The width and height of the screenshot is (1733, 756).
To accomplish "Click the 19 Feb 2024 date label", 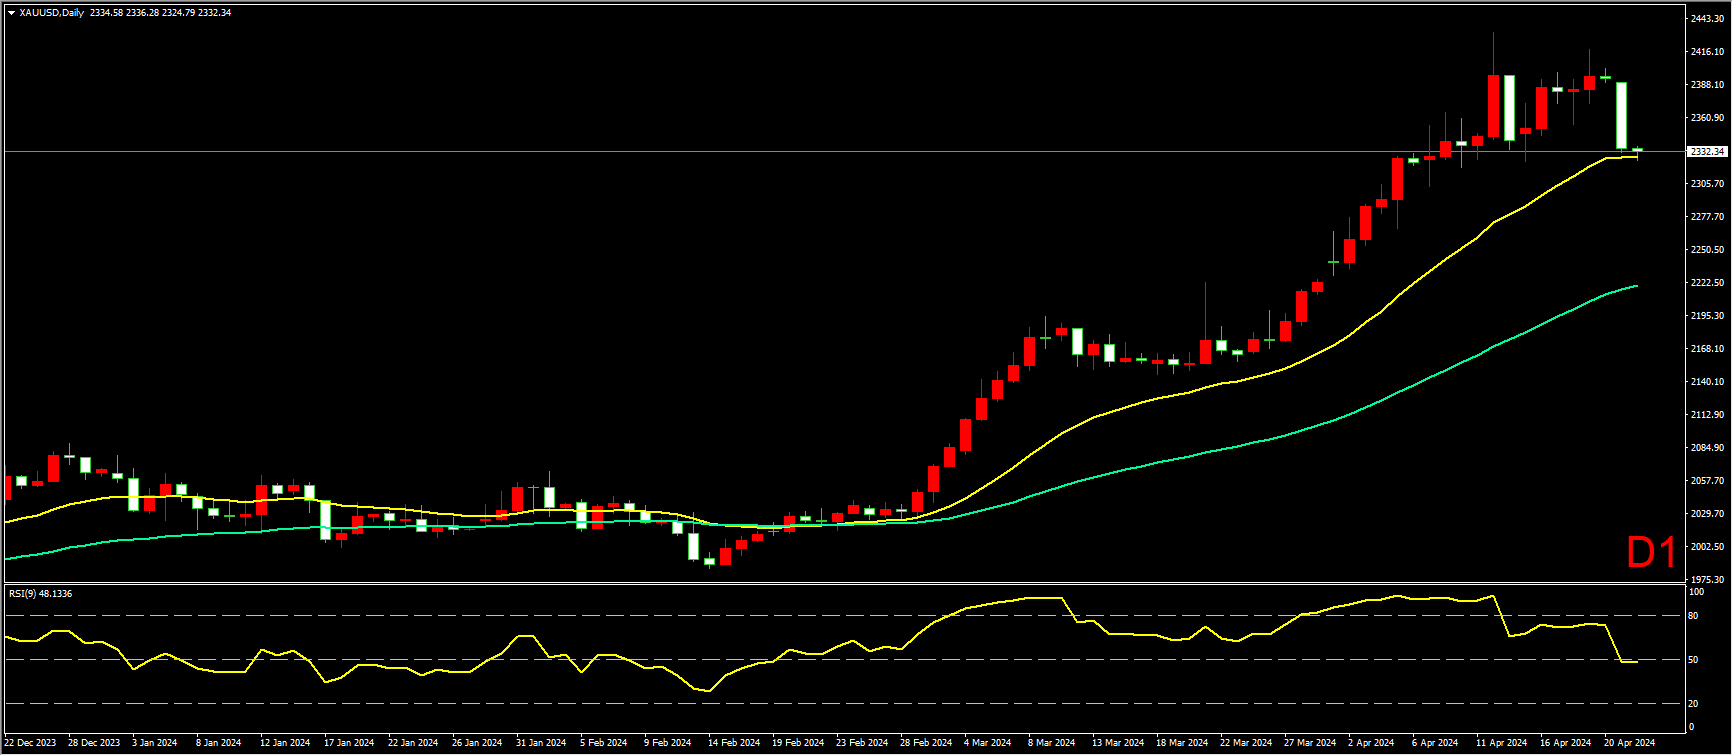I will click(797, 743).
